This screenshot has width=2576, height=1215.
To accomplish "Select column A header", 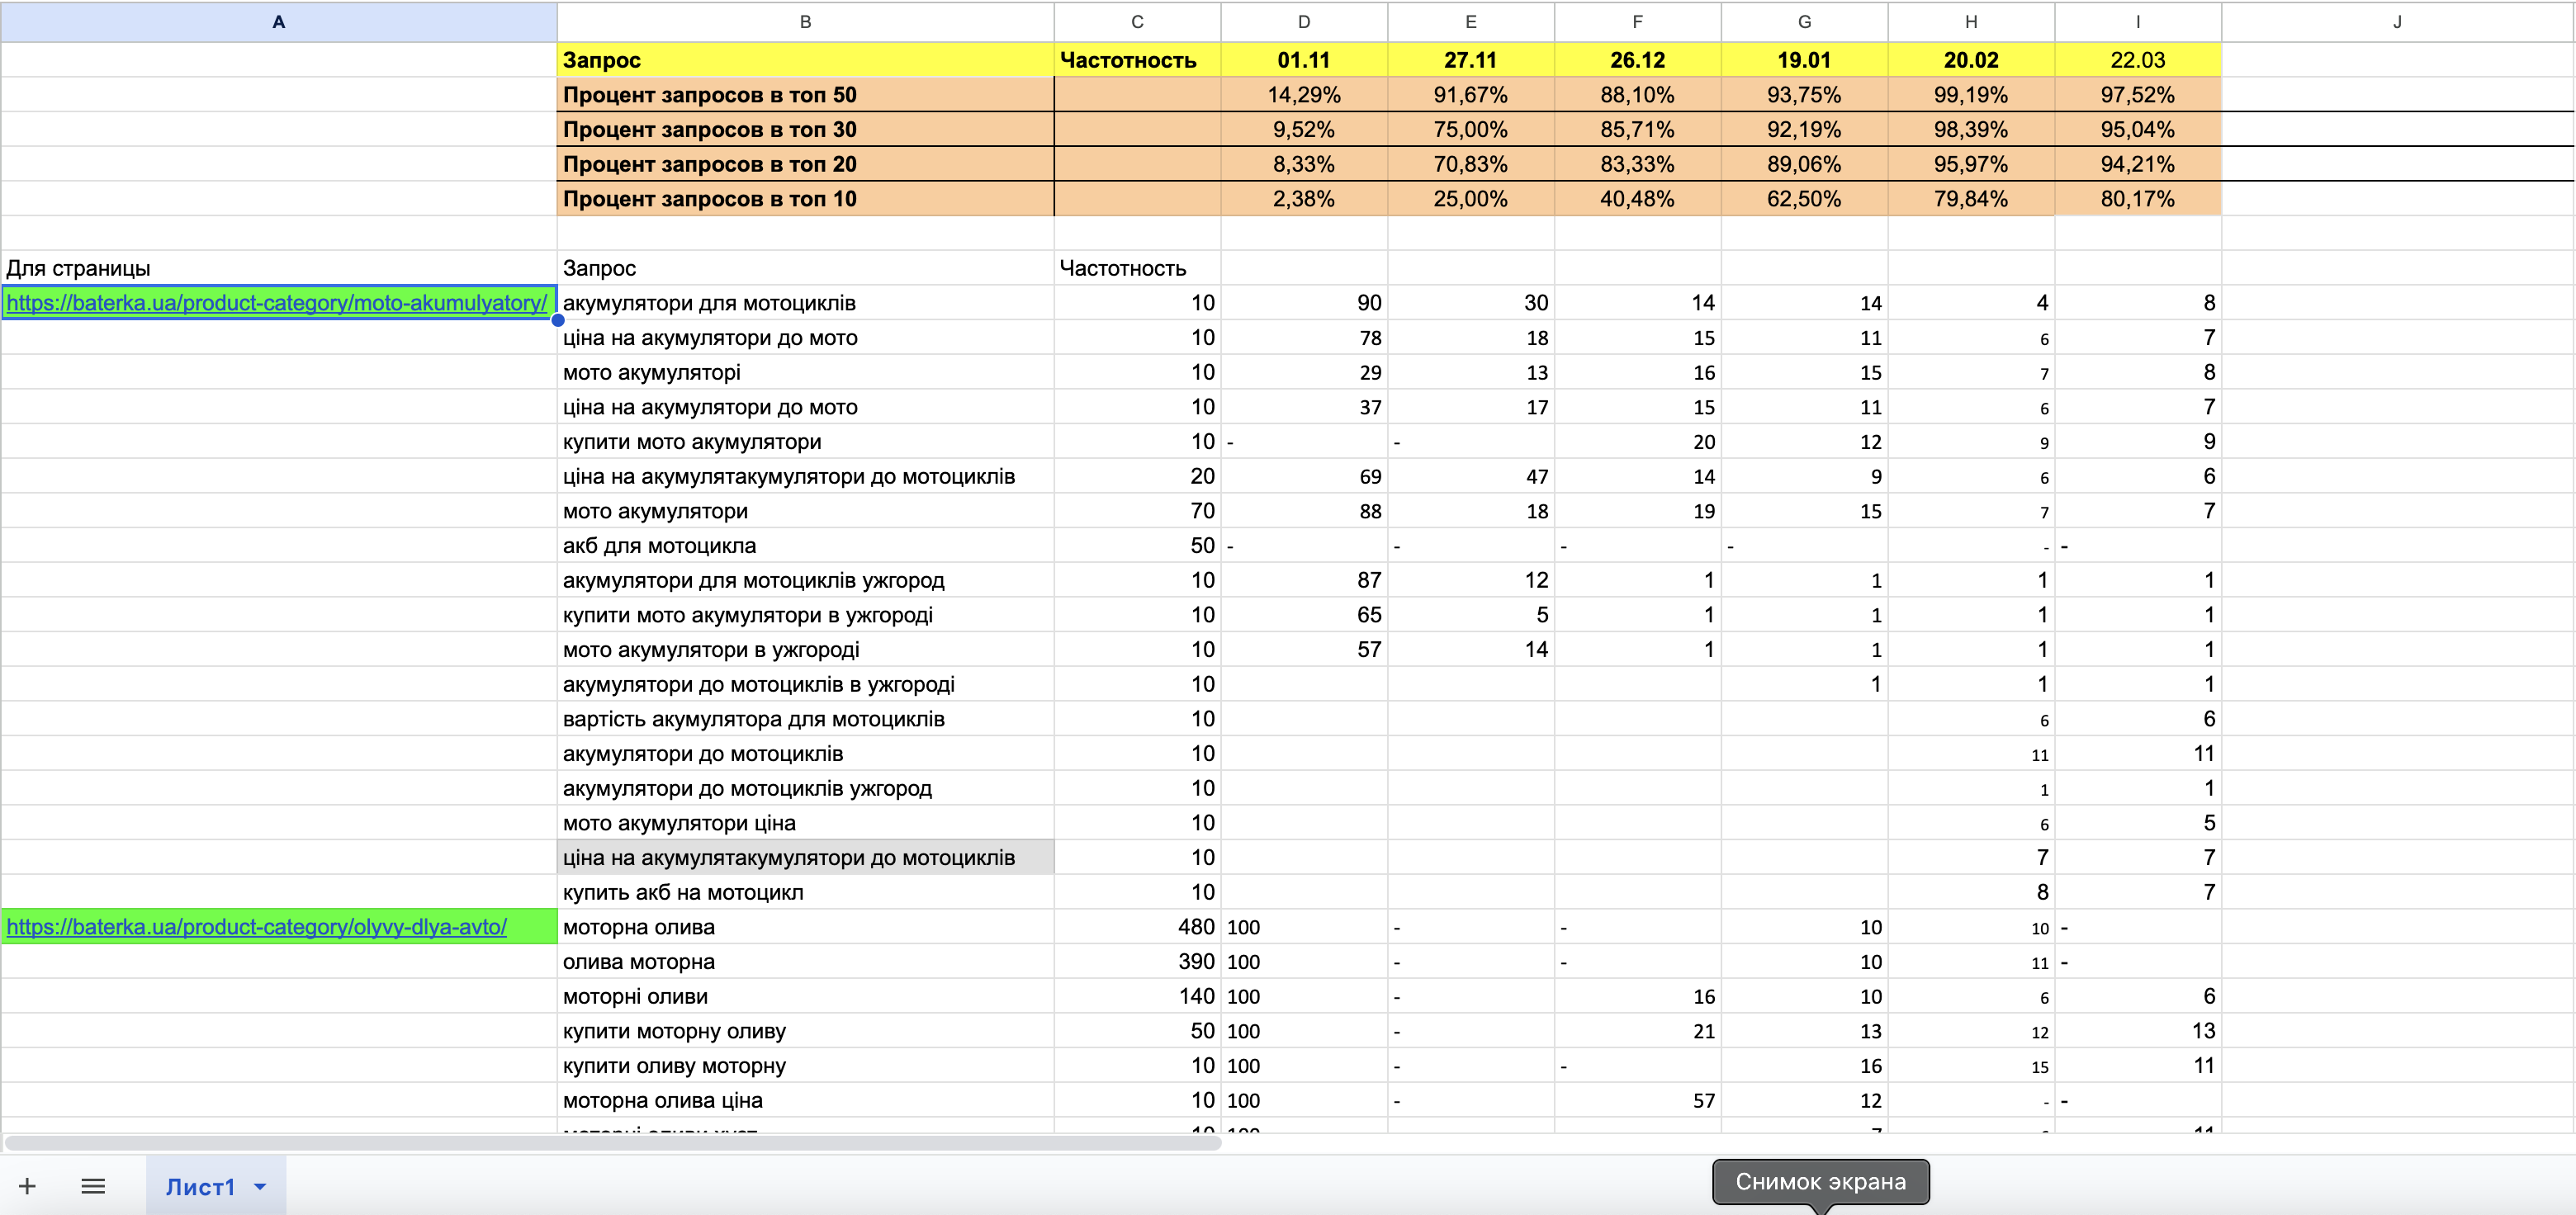I will point(279,22).
